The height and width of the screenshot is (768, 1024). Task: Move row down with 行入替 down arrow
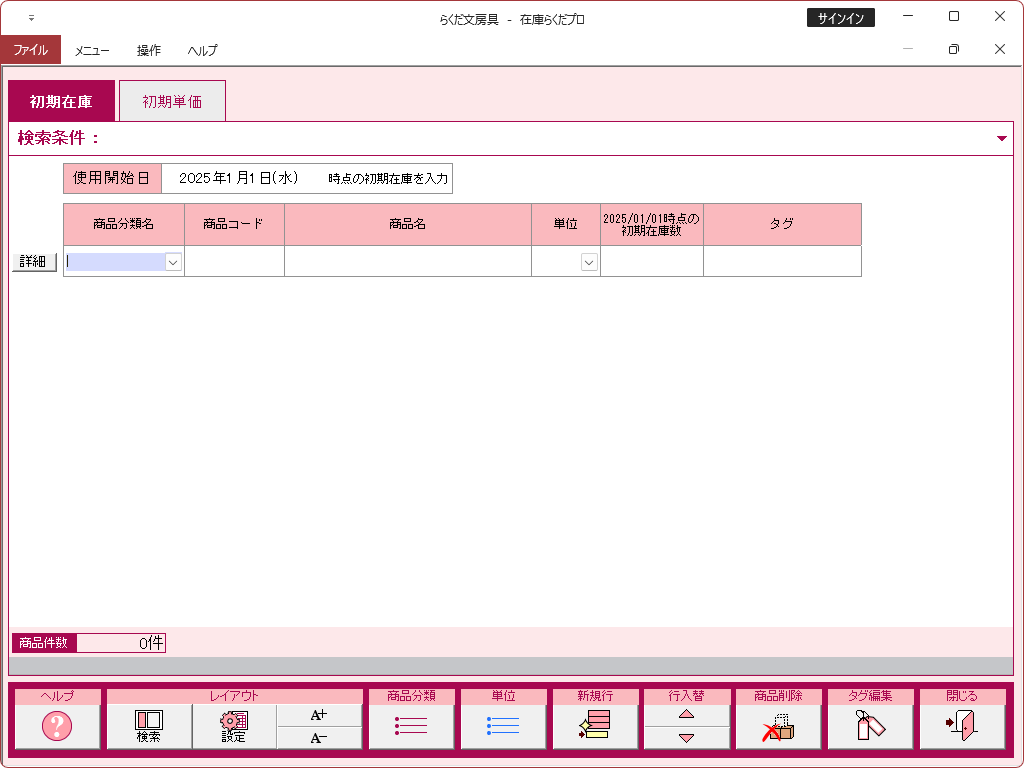tap(686, 738)
